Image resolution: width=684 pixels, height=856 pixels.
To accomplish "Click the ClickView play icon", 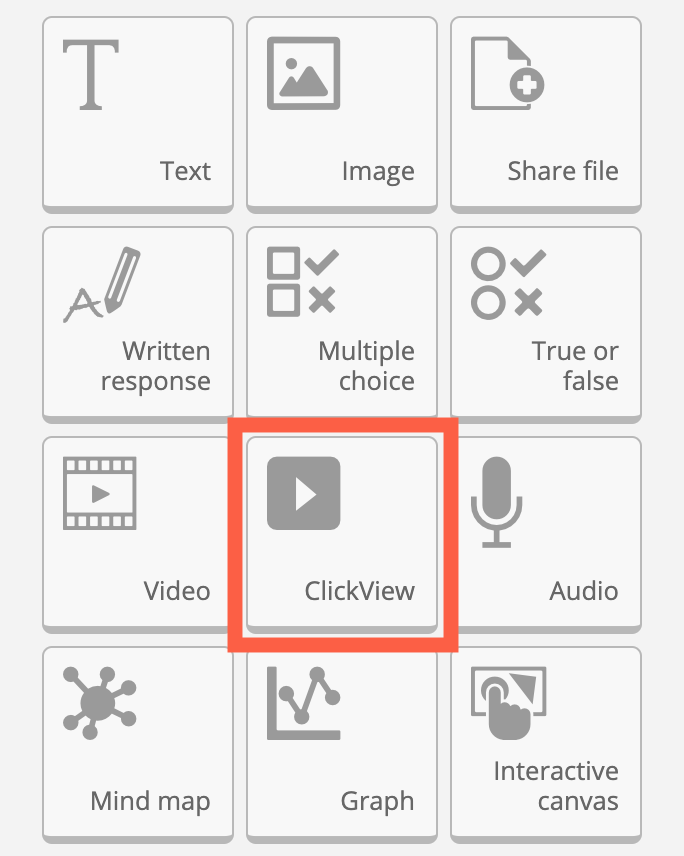I will 304,494.
